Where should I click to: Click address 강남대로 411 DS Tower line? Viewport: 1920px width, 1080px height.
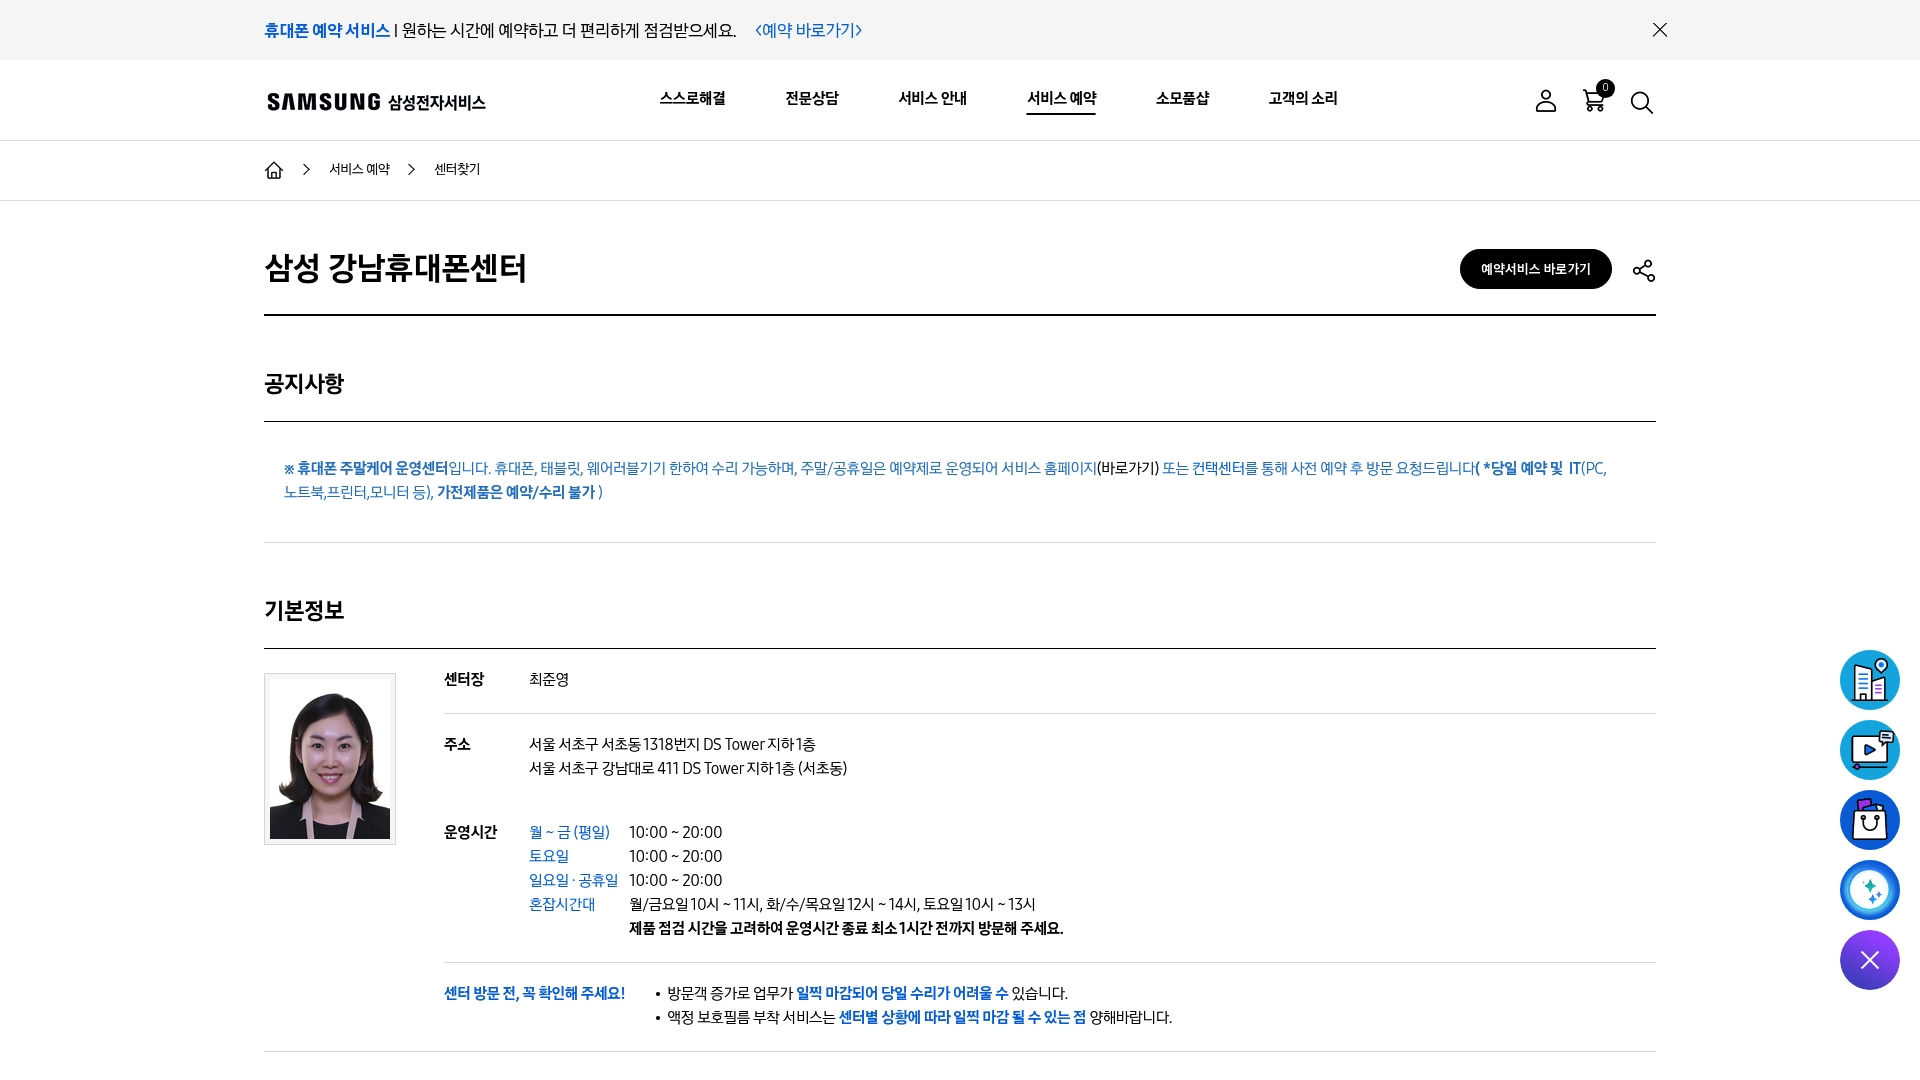[688, 769]
